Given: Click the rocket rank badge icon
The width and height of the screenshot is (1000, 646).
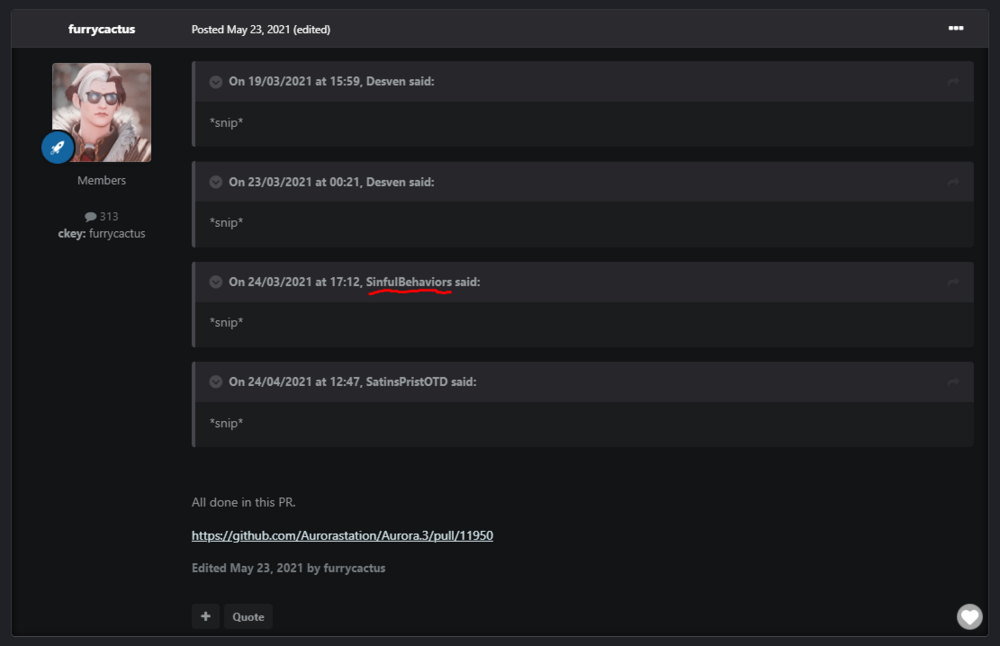Looking at the screenshot, I should pyautogui.click(x=58, y=147).
